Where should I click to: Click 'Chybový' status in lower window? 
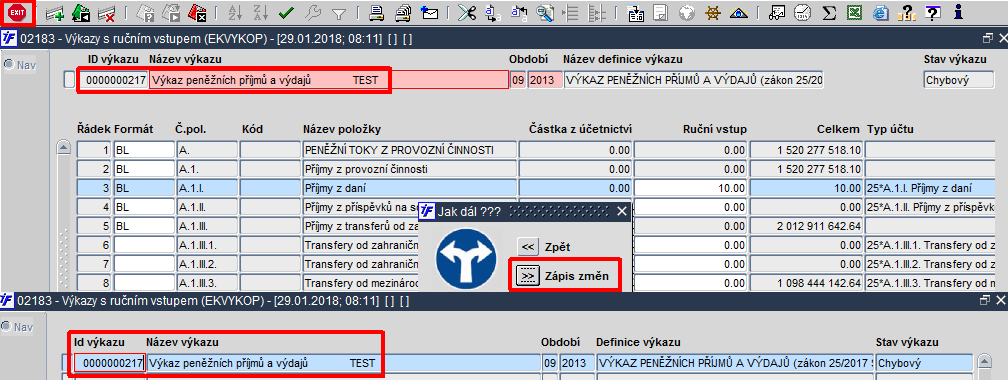[924, 363]
